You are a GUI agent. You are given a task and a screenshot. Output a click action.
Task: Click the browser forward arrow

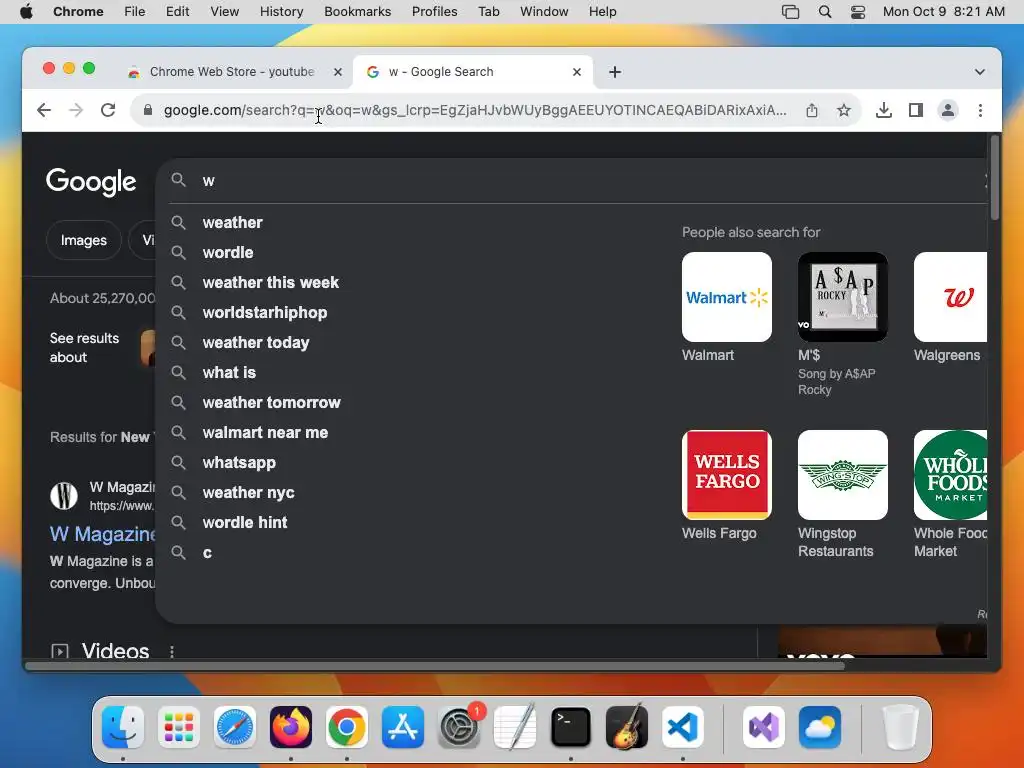76,110
